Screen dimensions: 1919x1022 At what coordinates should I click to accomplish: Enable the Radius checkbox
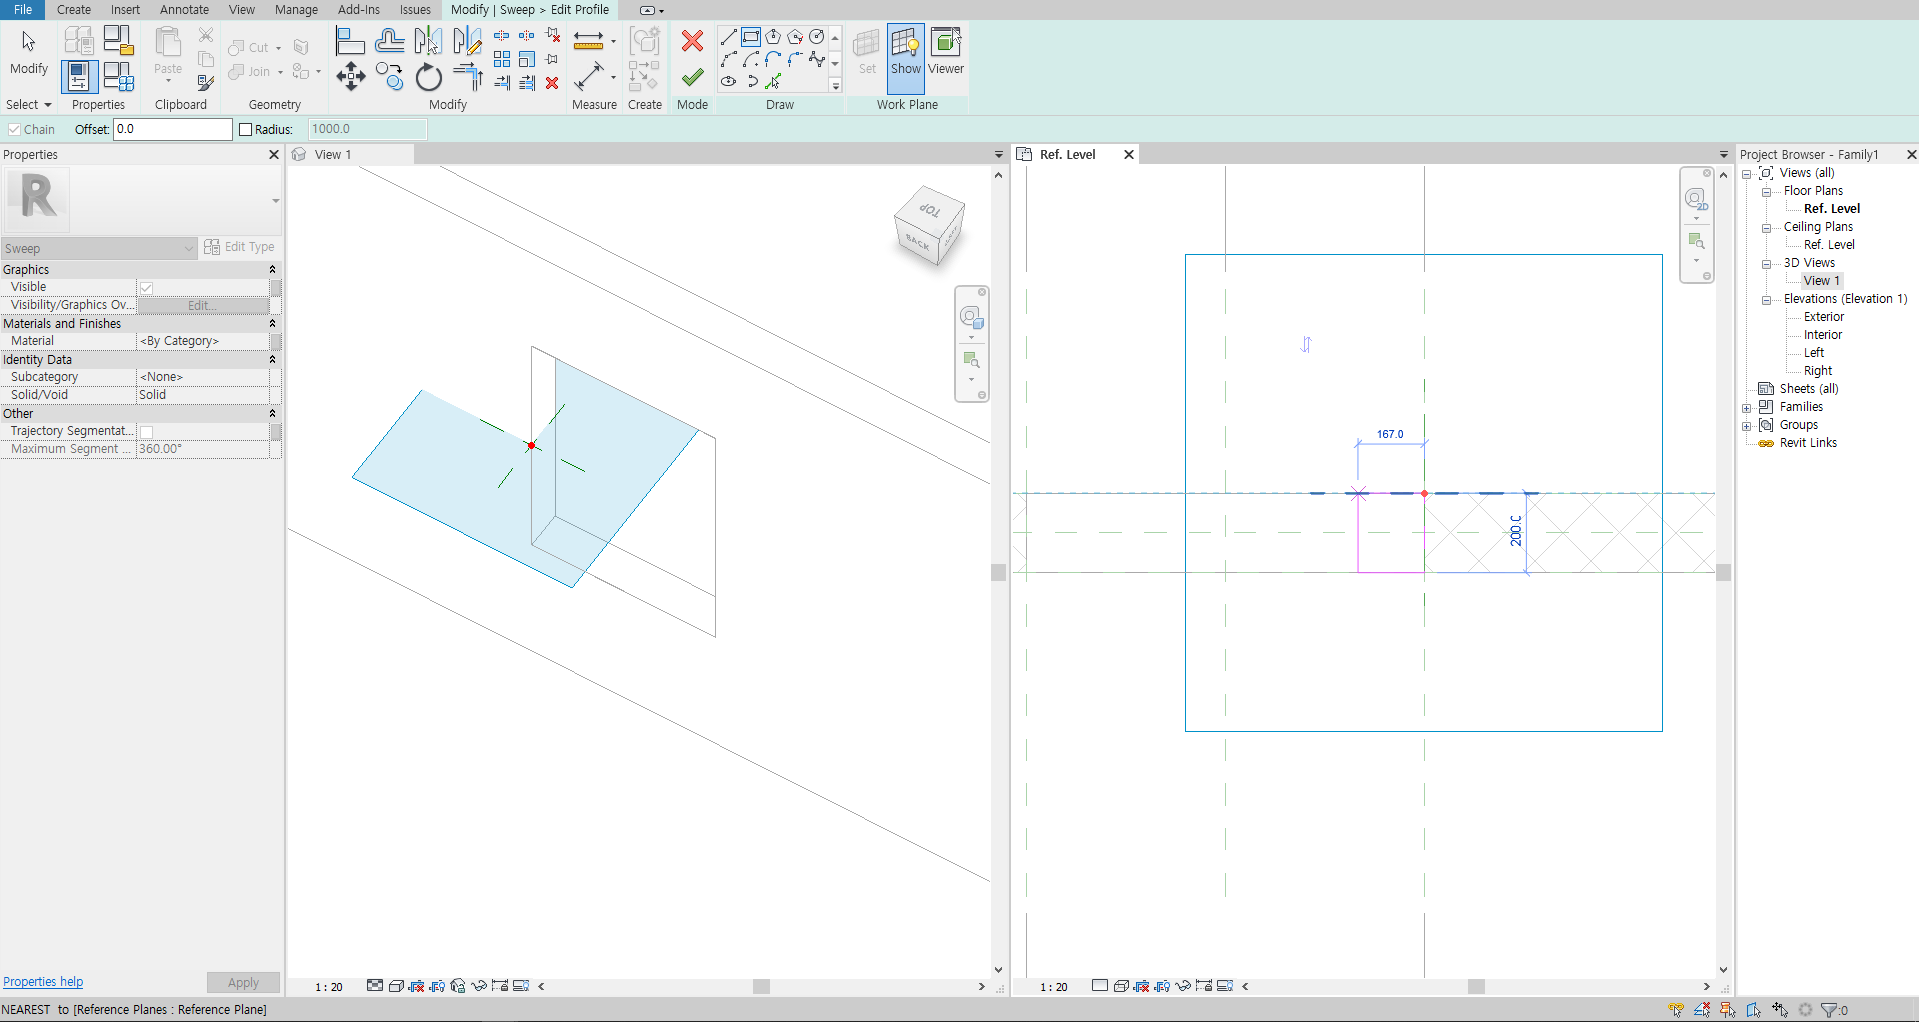point(246,130)
